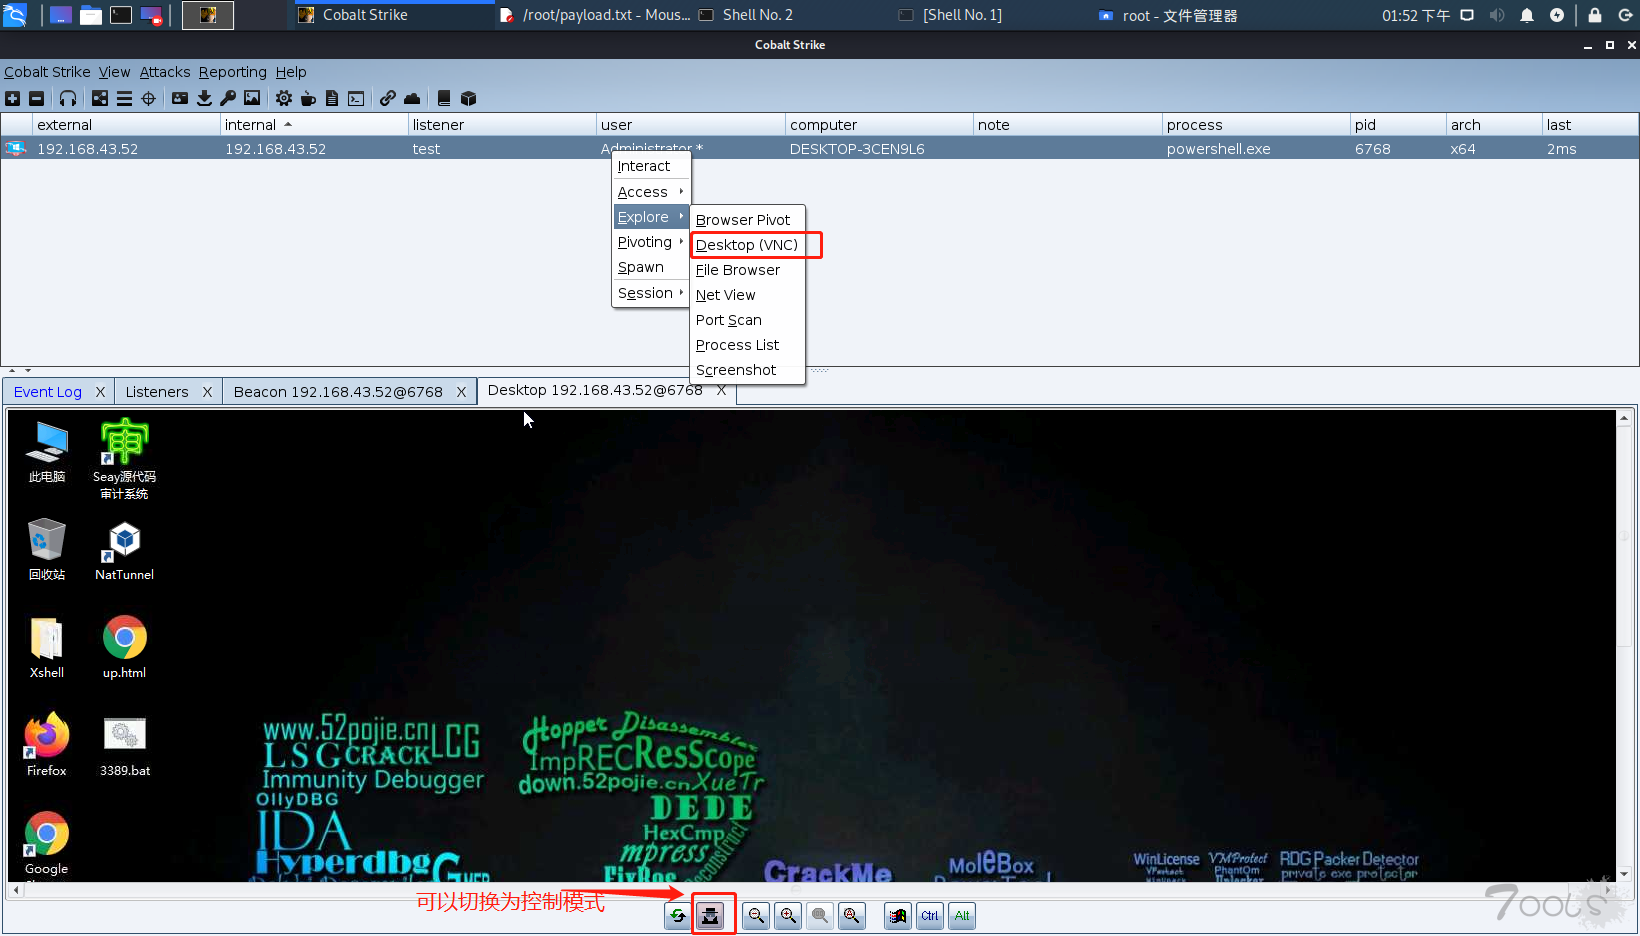
Task: Click the 3389.bat icon on remote desktop
Action: 125,746
